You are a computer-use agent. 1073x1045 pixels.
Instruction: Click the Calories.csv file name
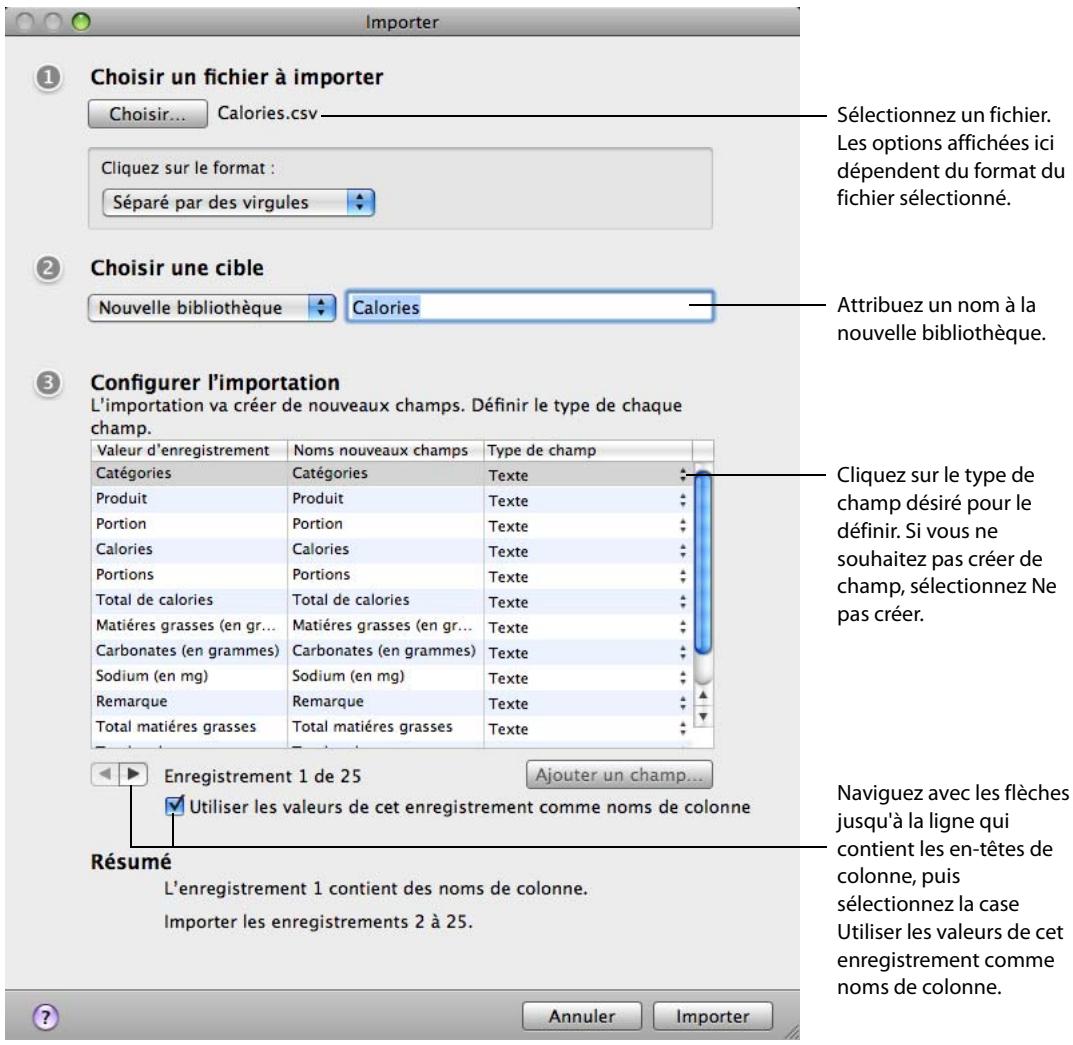click(268, 113)
